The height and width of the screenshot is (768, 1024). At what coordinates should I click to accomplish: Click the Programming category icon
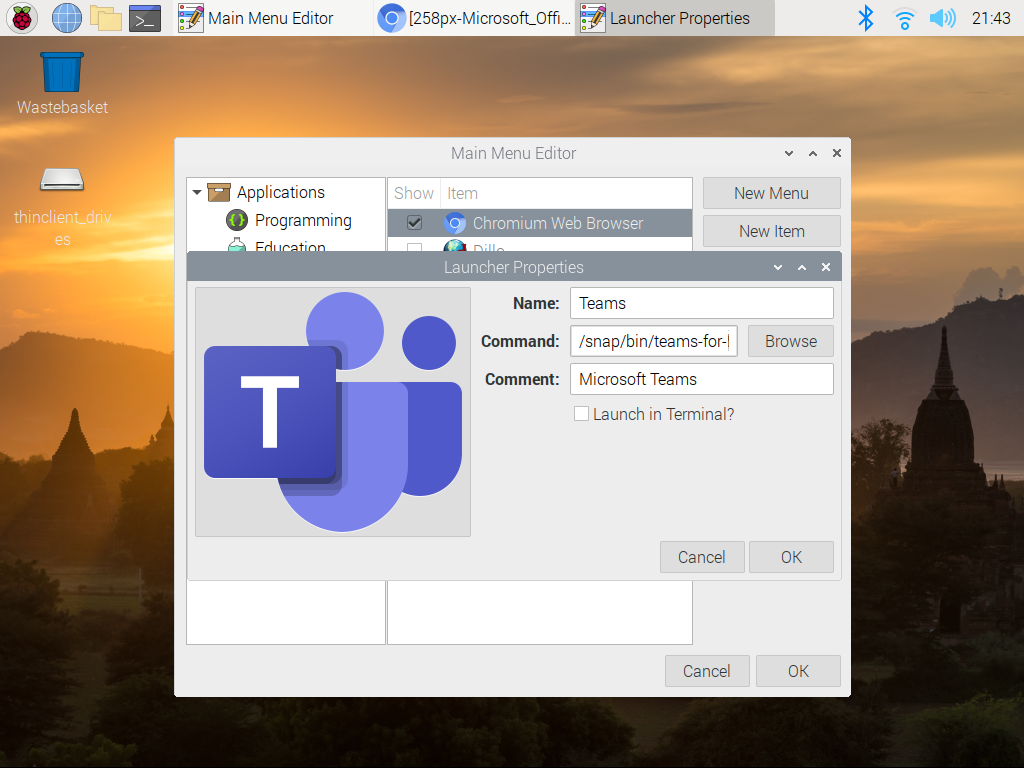236,220
